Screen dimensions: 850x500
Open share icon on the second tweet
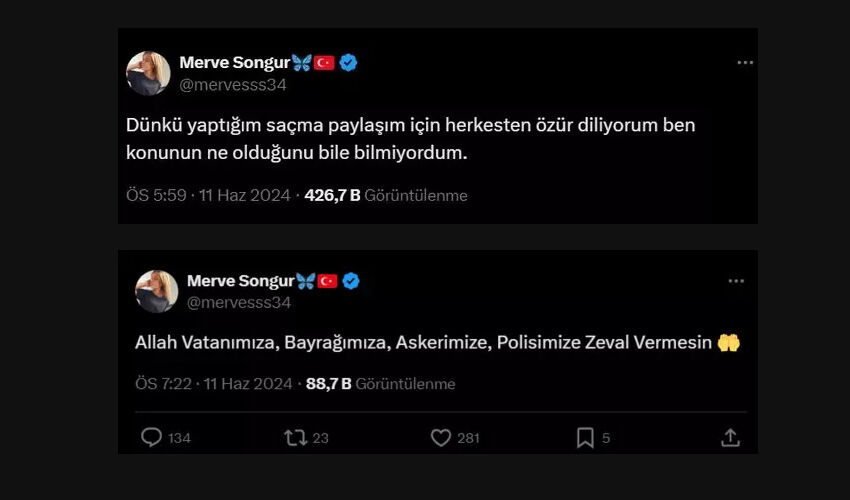point(730,437)
